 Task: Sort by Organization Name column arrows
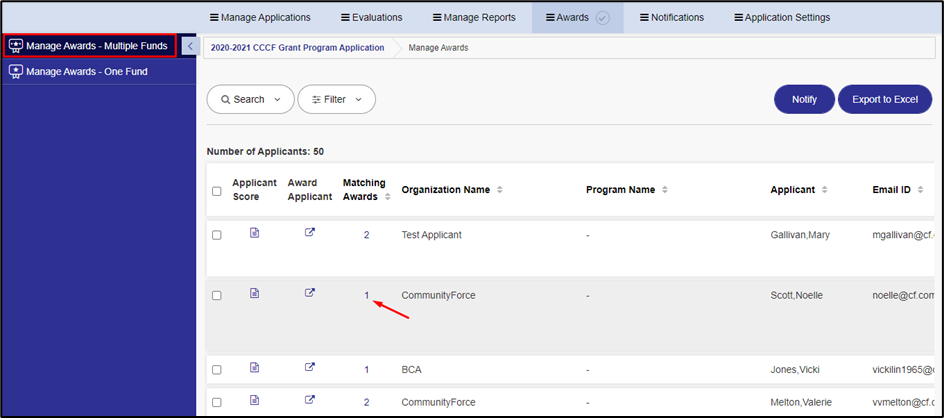pos(500,190)
